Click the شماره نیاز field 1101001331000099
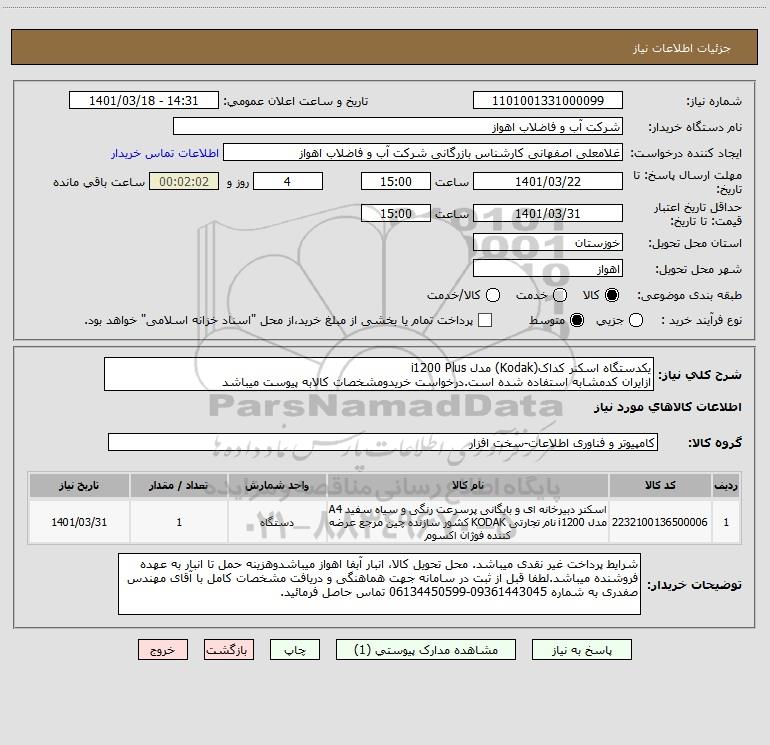Viewport: 770px width, 745px height. 548,100
